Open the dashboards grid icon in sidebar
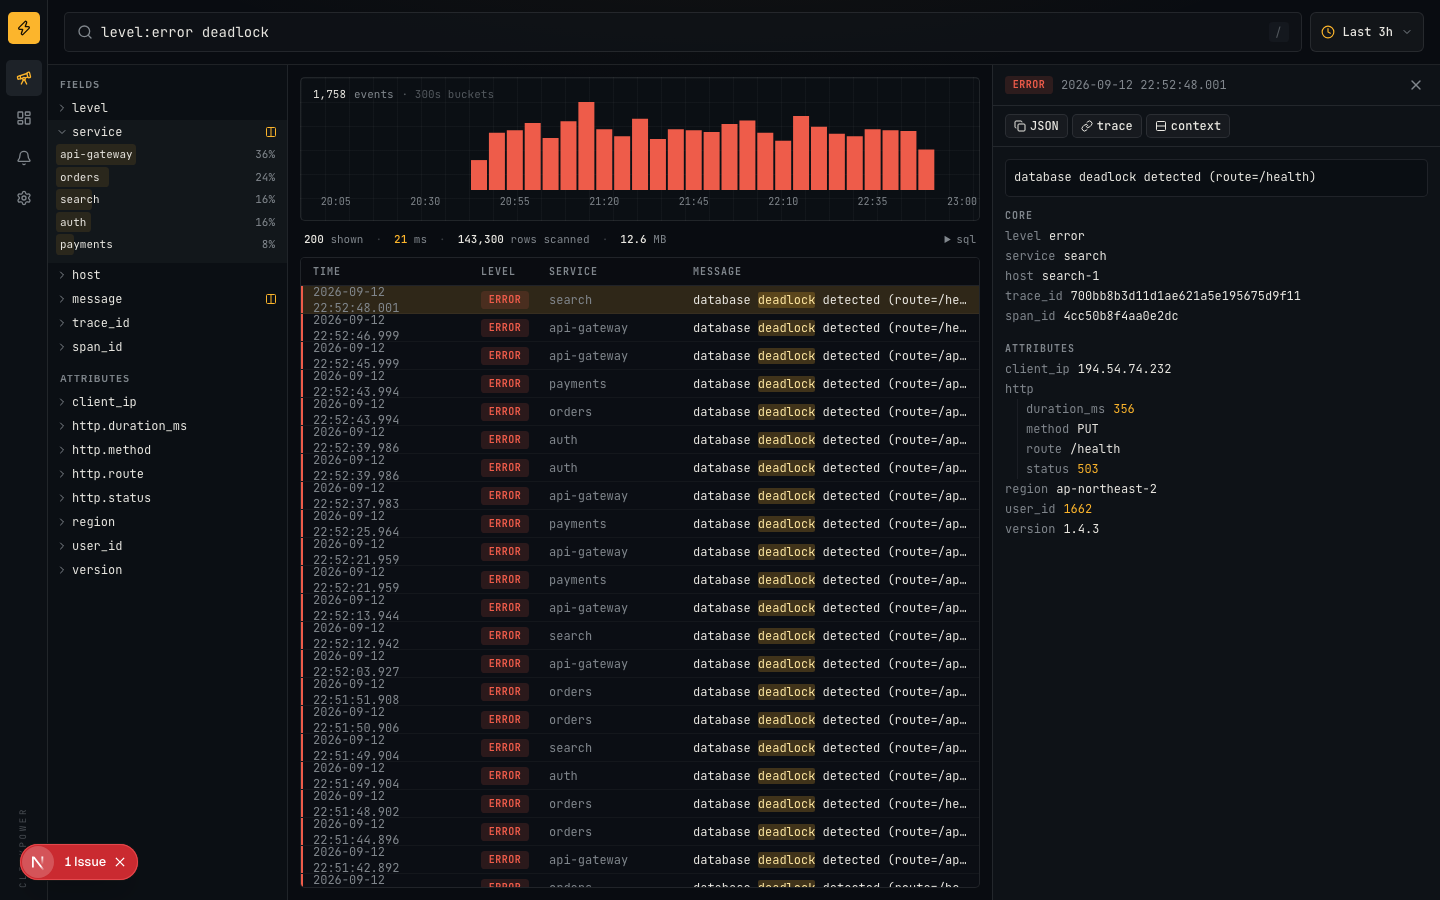 point(24,118)
